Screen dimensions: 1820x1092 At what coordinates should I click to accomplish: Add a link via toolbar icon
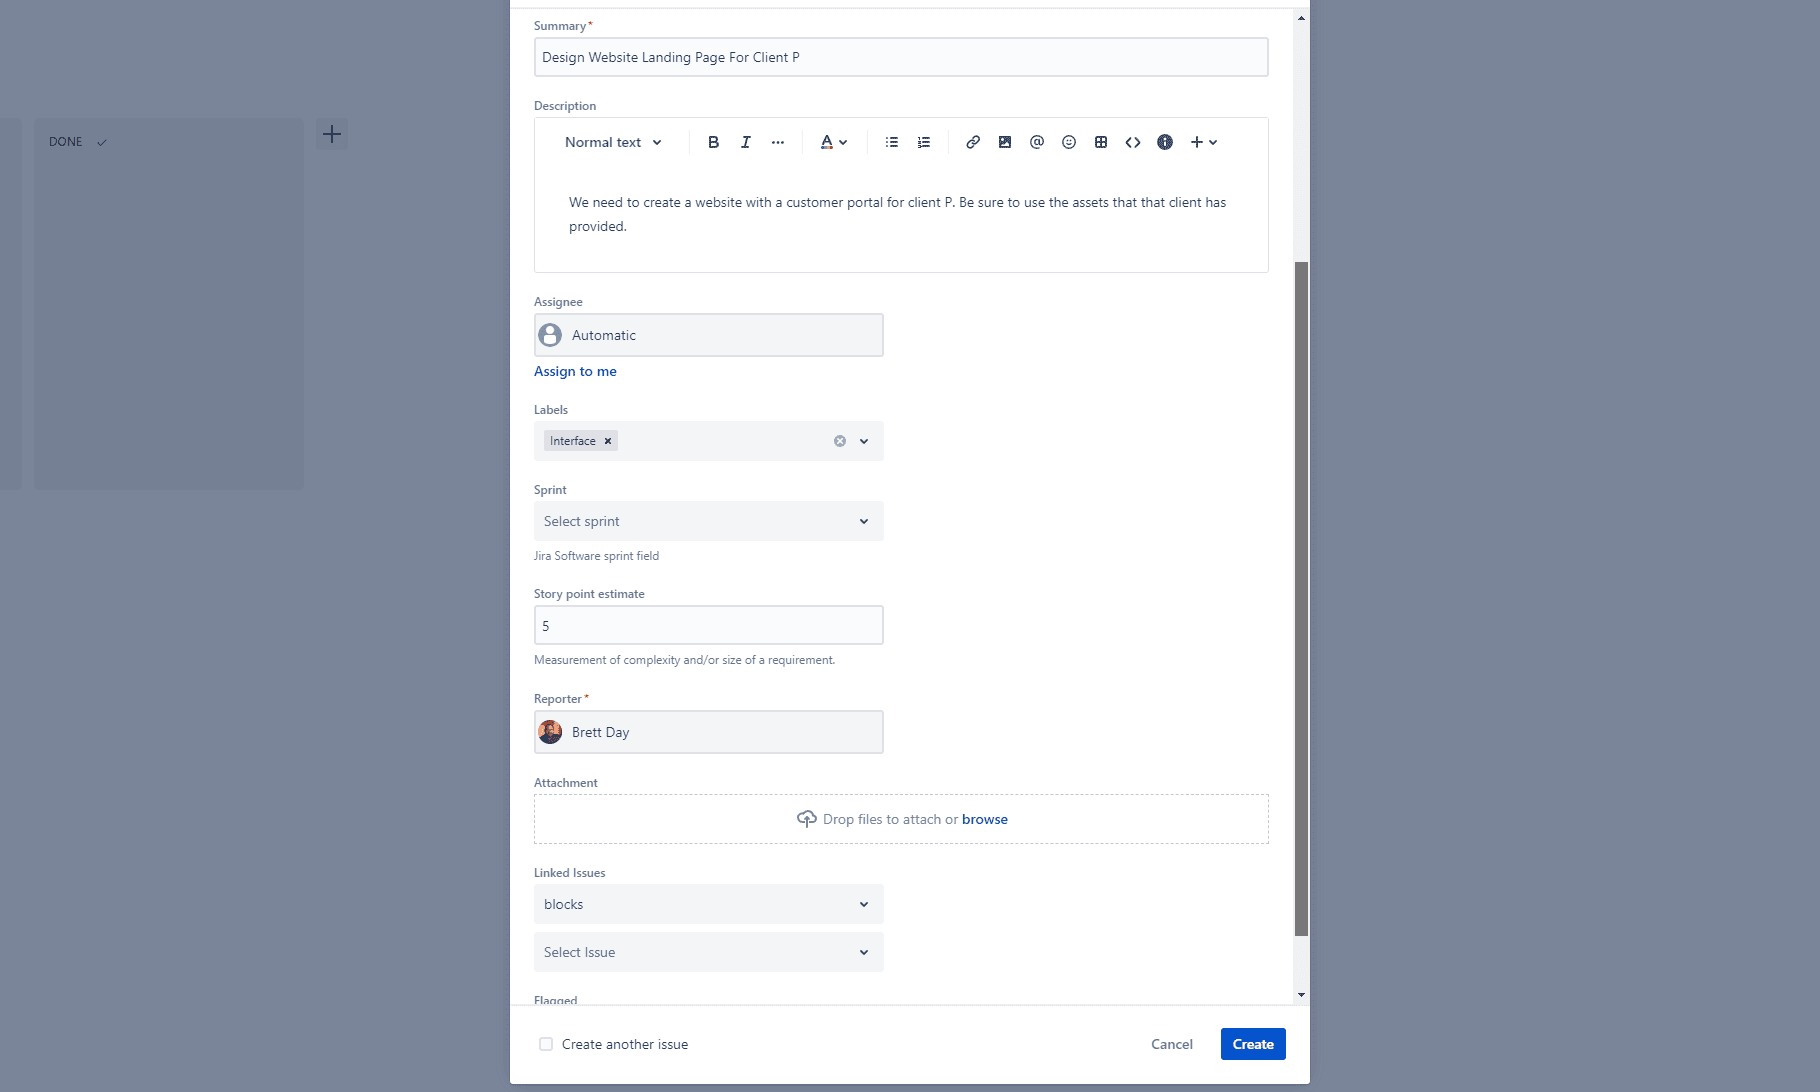click(972, 142)
